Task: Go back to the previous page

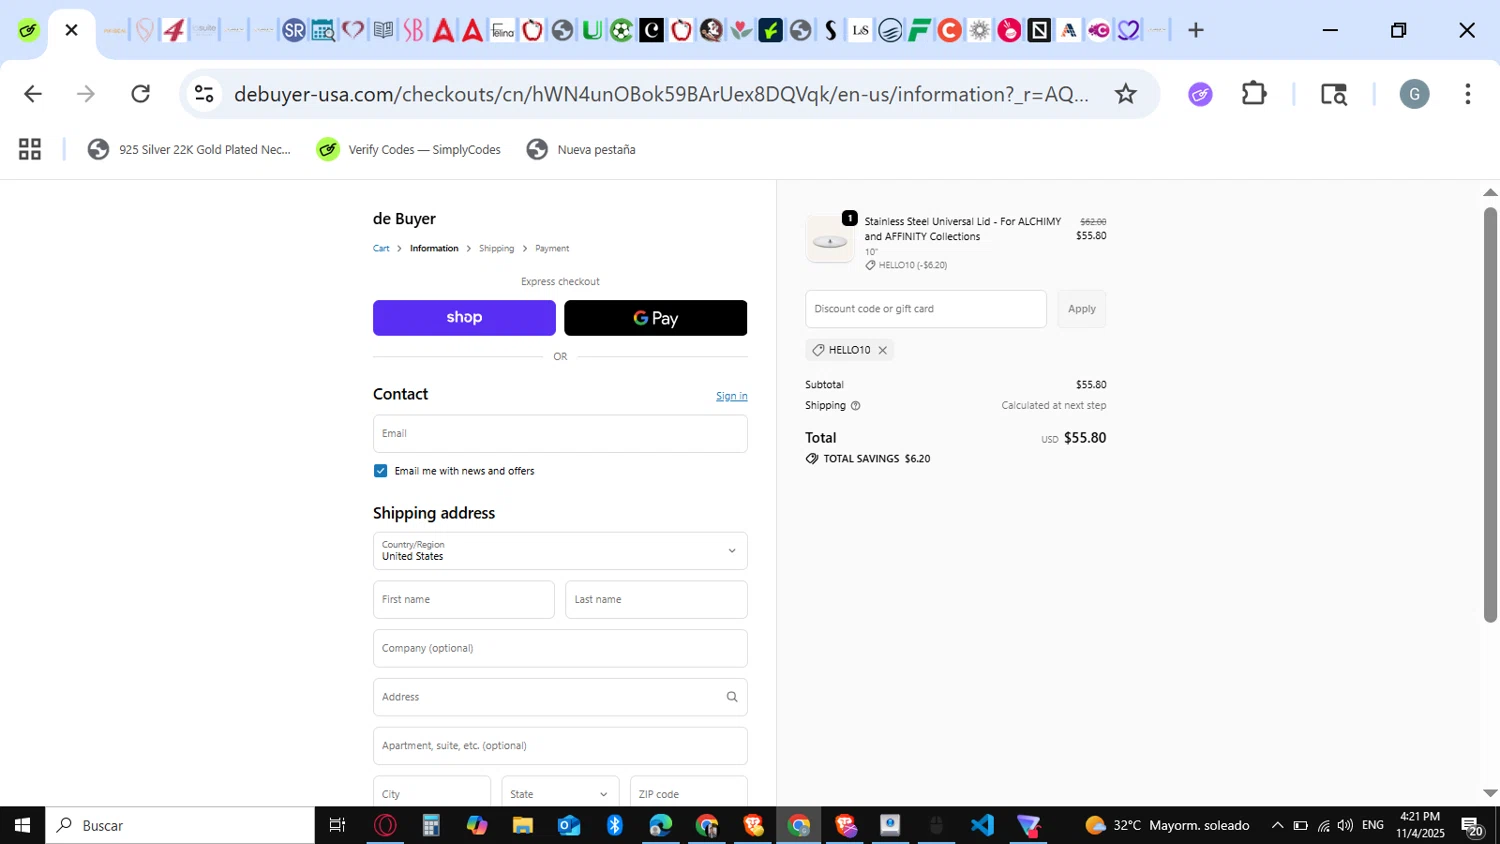Action: click(x=32, y=94)
